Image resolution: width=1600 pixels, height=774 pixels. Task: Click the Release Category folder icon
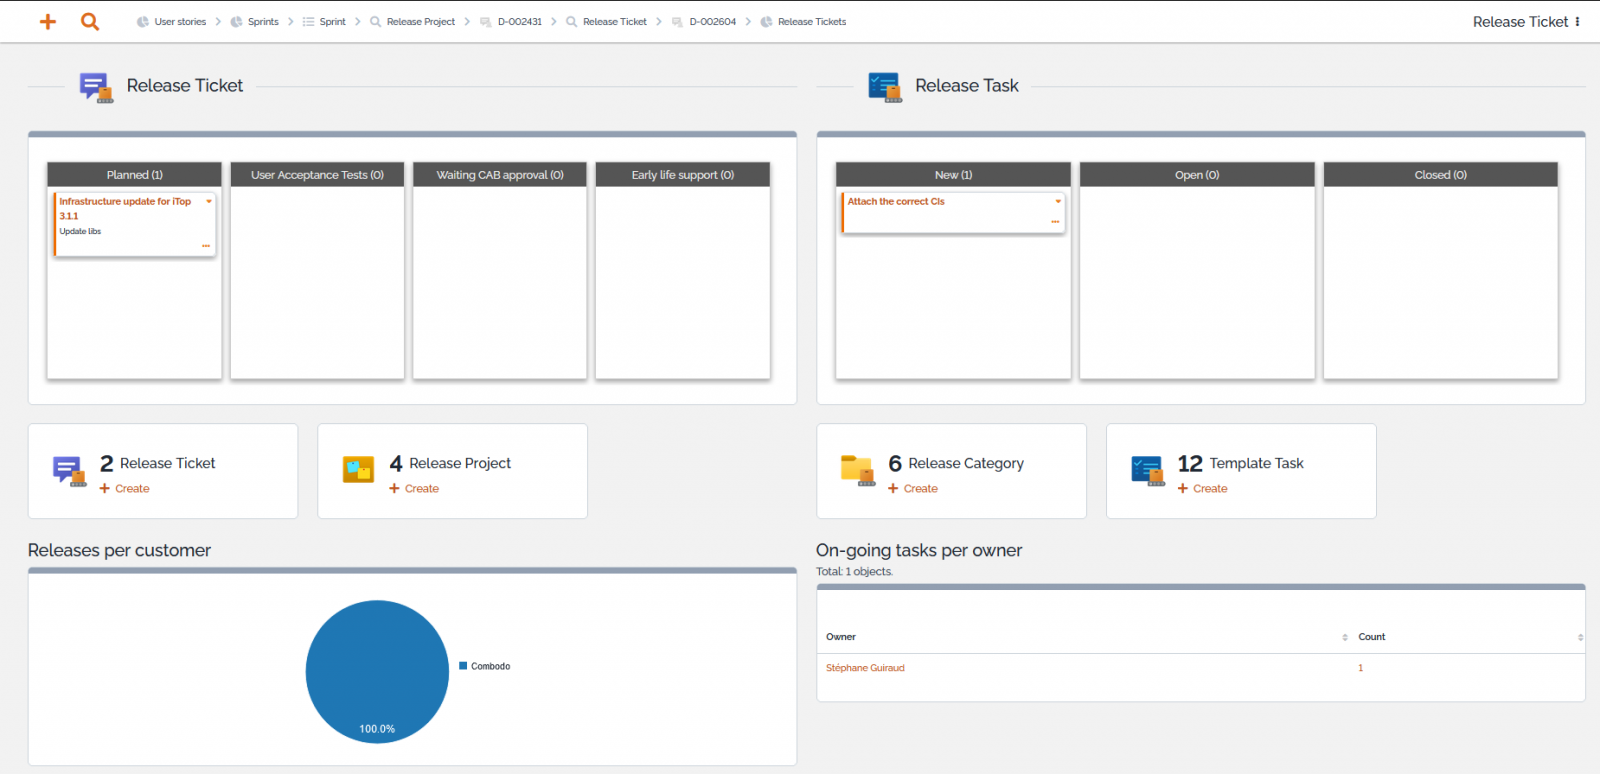[x=858, y=470]
